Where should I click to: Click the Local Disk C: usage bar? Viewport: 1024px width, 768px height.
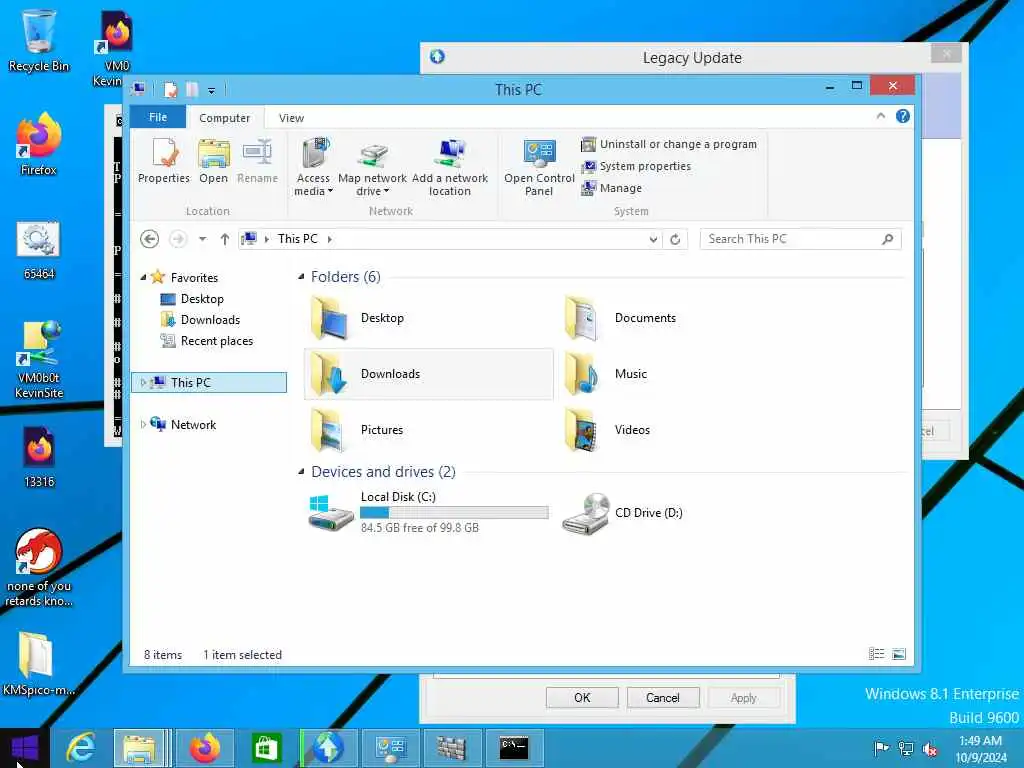[455, 513]
